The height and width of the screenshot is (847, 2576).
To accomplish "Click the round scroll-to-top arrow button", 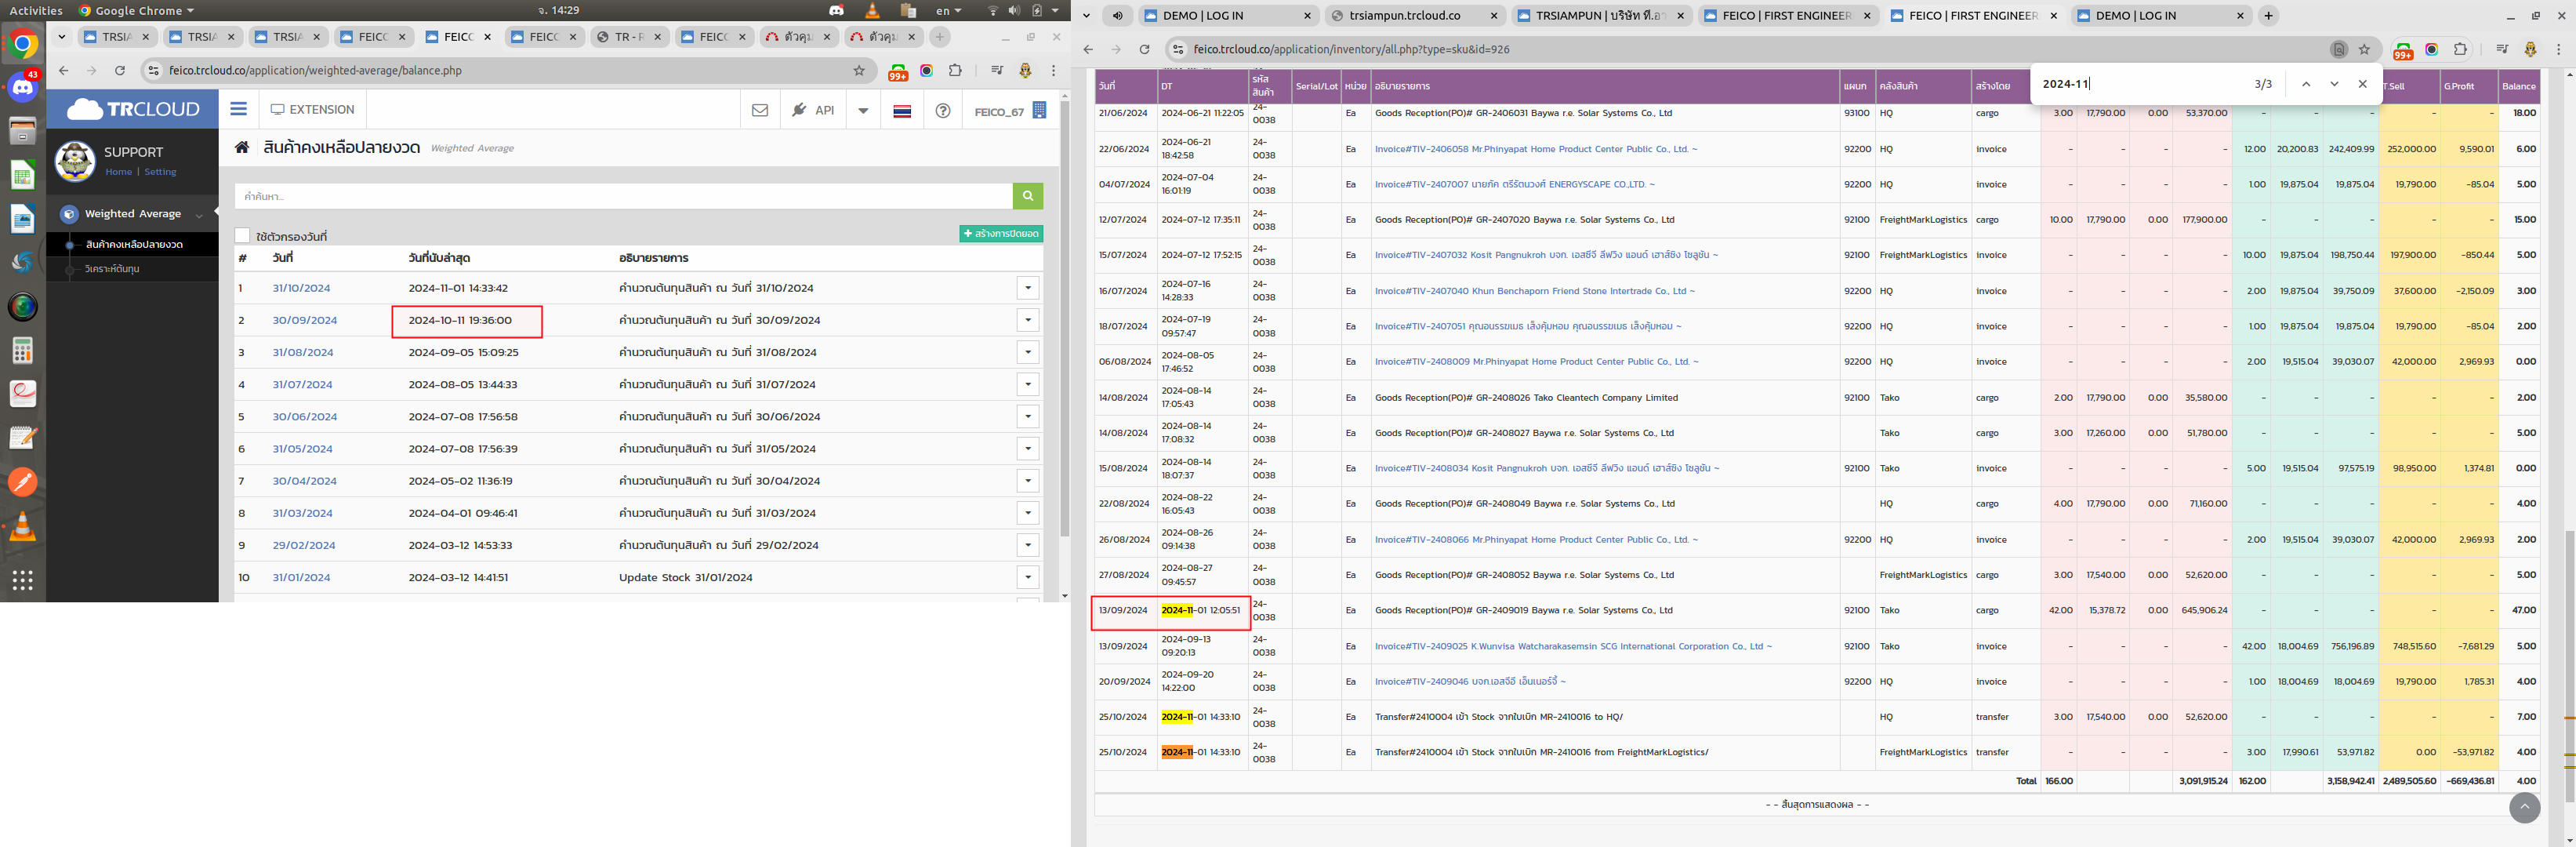I will point(2524,807).
